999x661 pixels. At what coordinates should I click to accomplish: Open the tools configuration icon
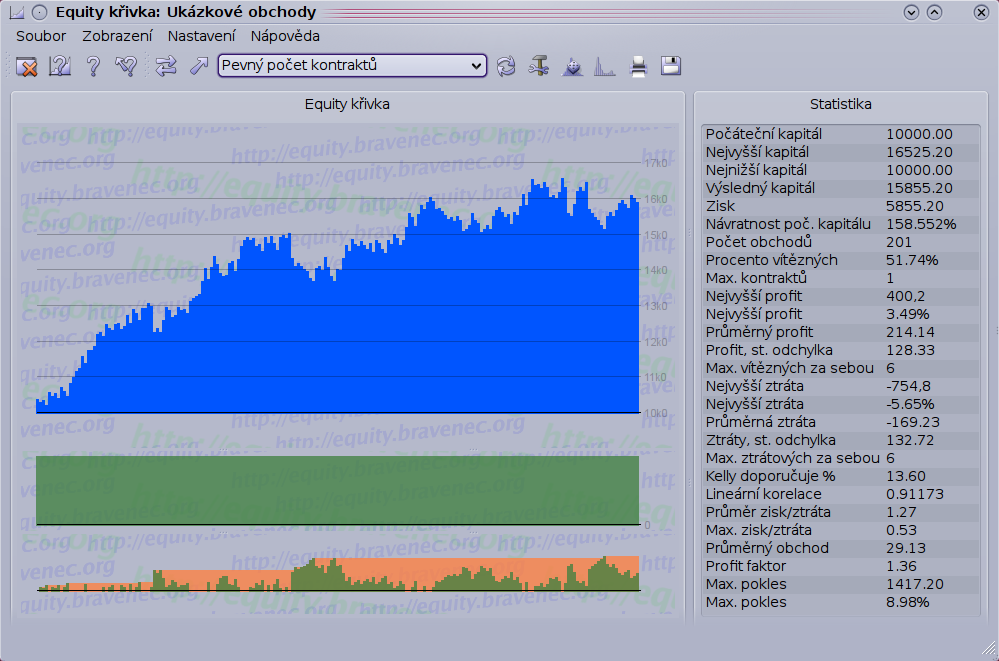coord(539,67)
